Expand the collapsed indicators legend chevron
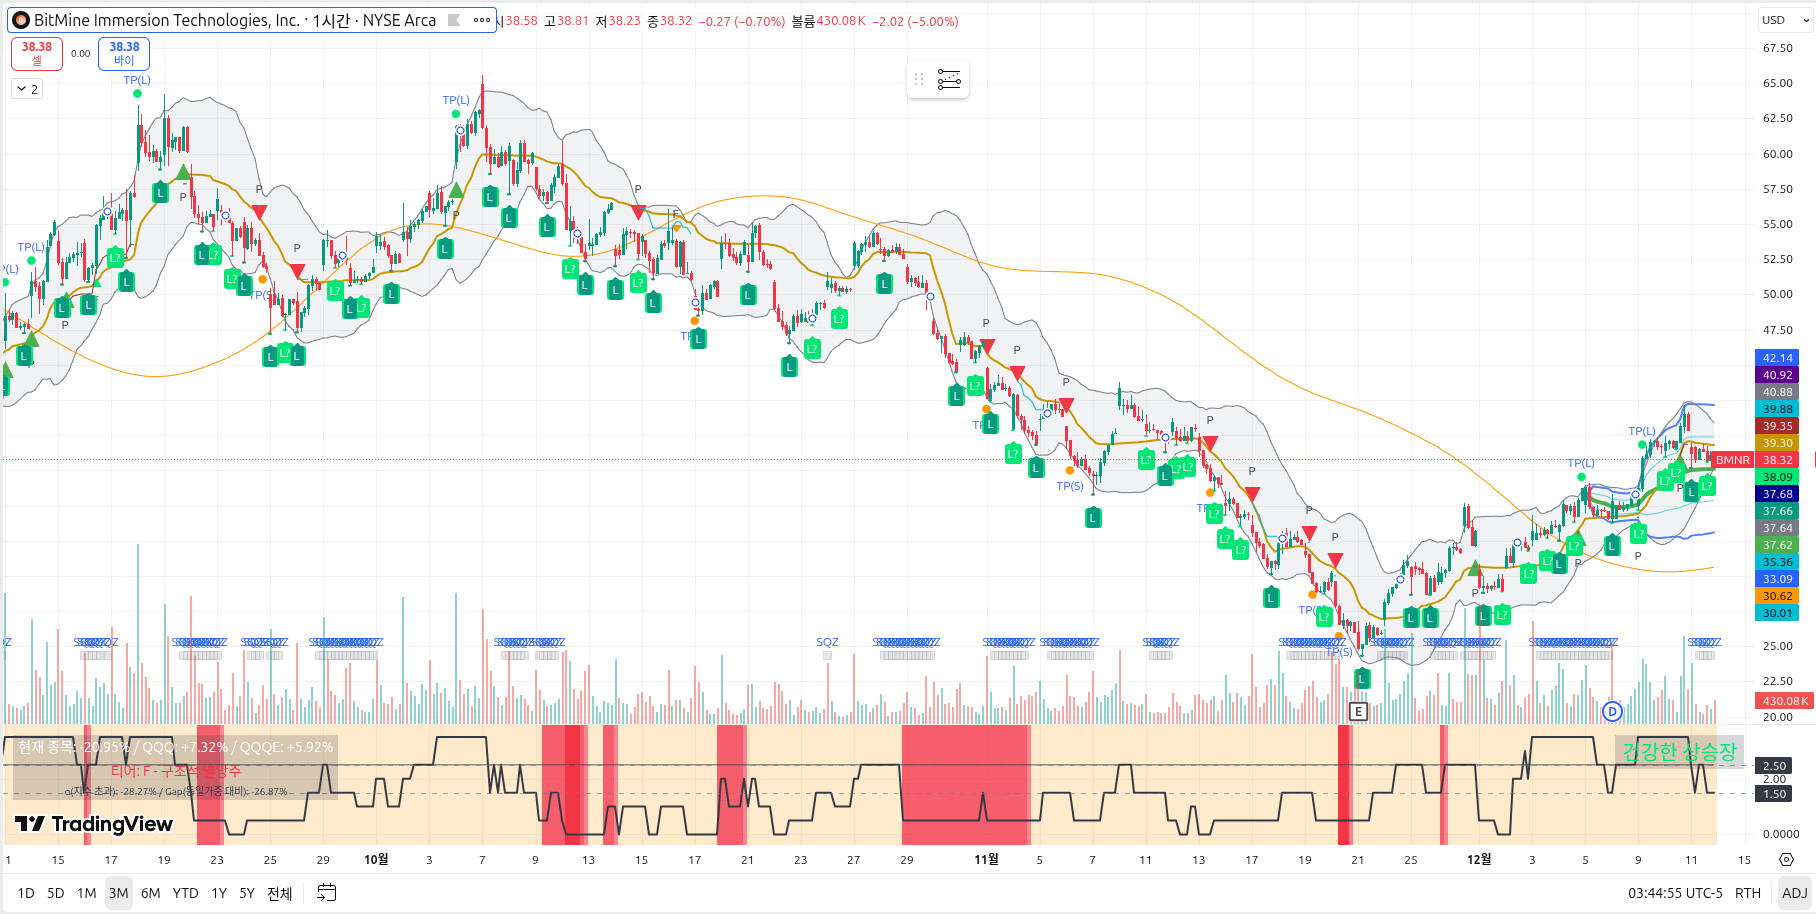The width and height of the screenshot is (1816, 914). pos(27,89)
